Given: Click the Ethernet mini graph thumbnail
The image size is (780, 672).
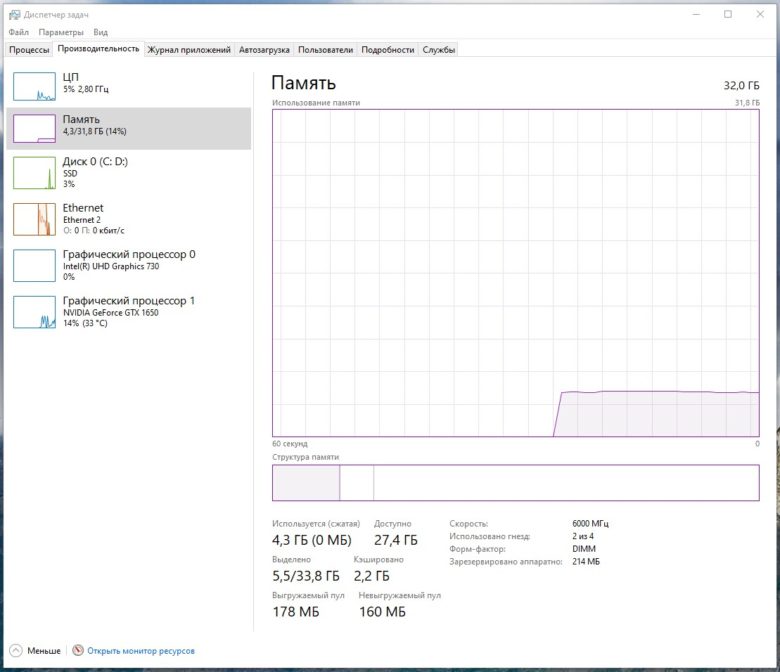Looking at the screenshot, I should [x=34, y=219].
